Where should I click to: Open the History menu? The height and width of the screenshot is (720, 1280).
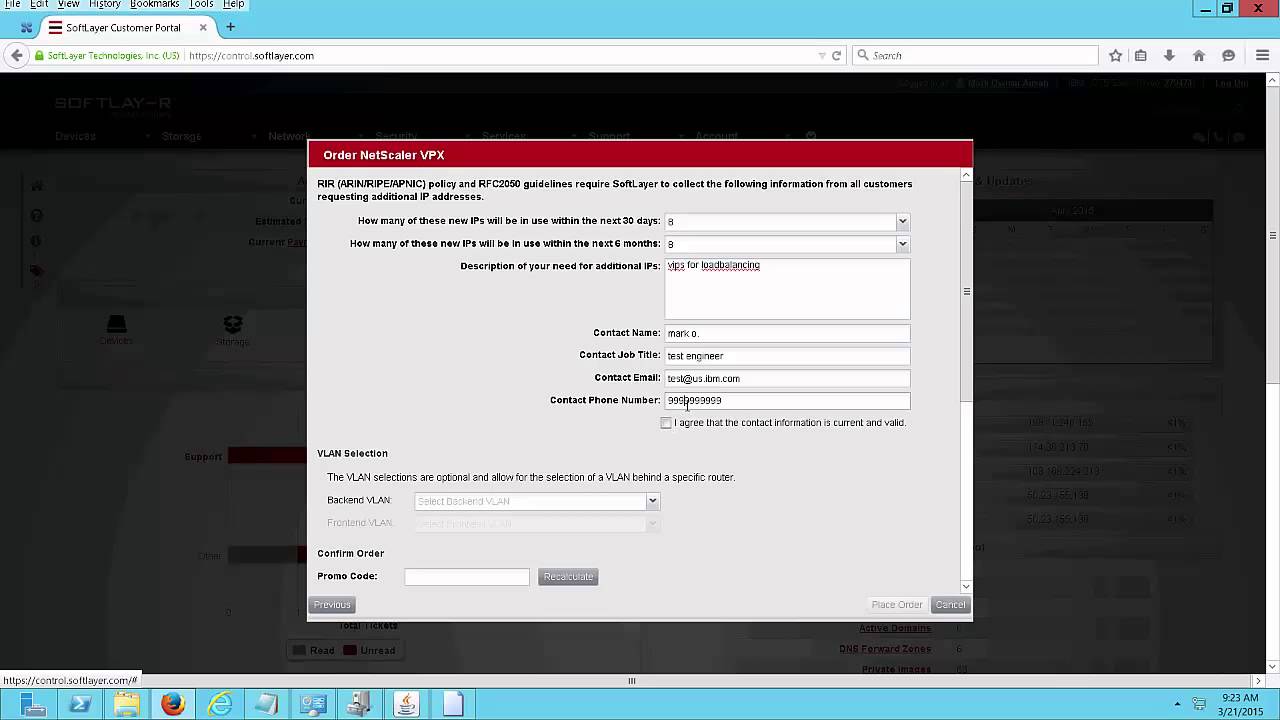click(104, 4)
